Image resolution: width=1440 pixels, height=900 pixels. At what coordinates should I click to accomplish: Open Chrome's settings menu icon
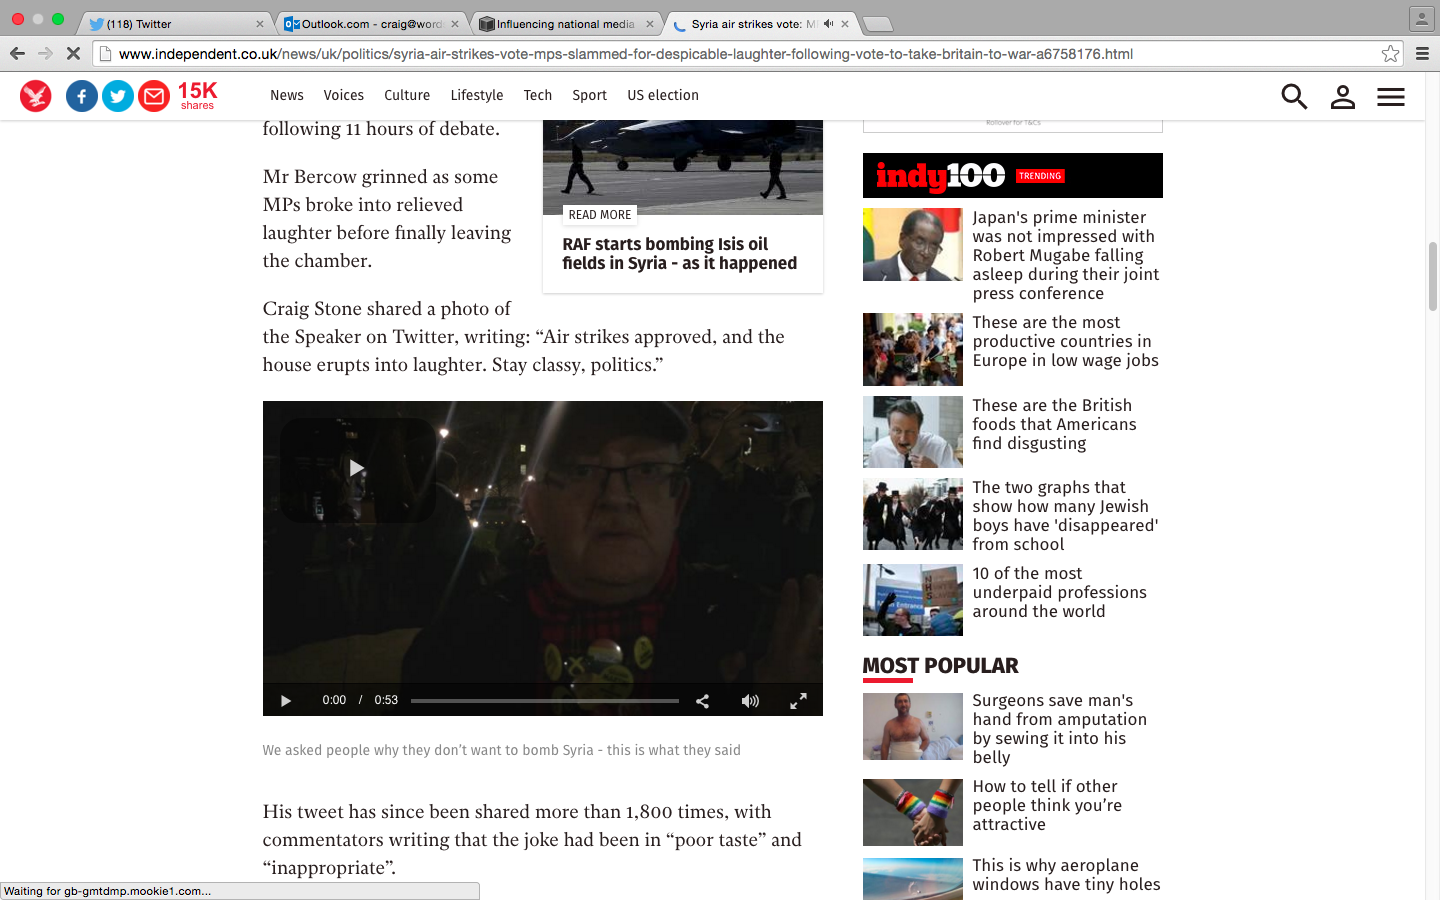1422,54
